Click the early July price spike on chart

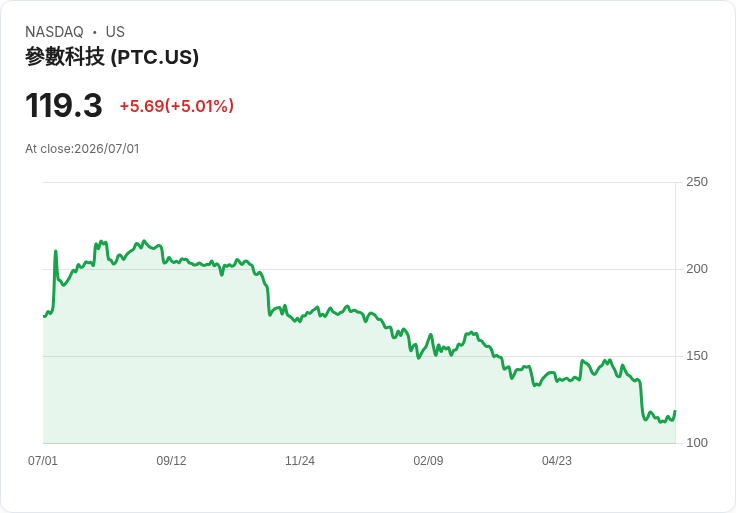56,252
